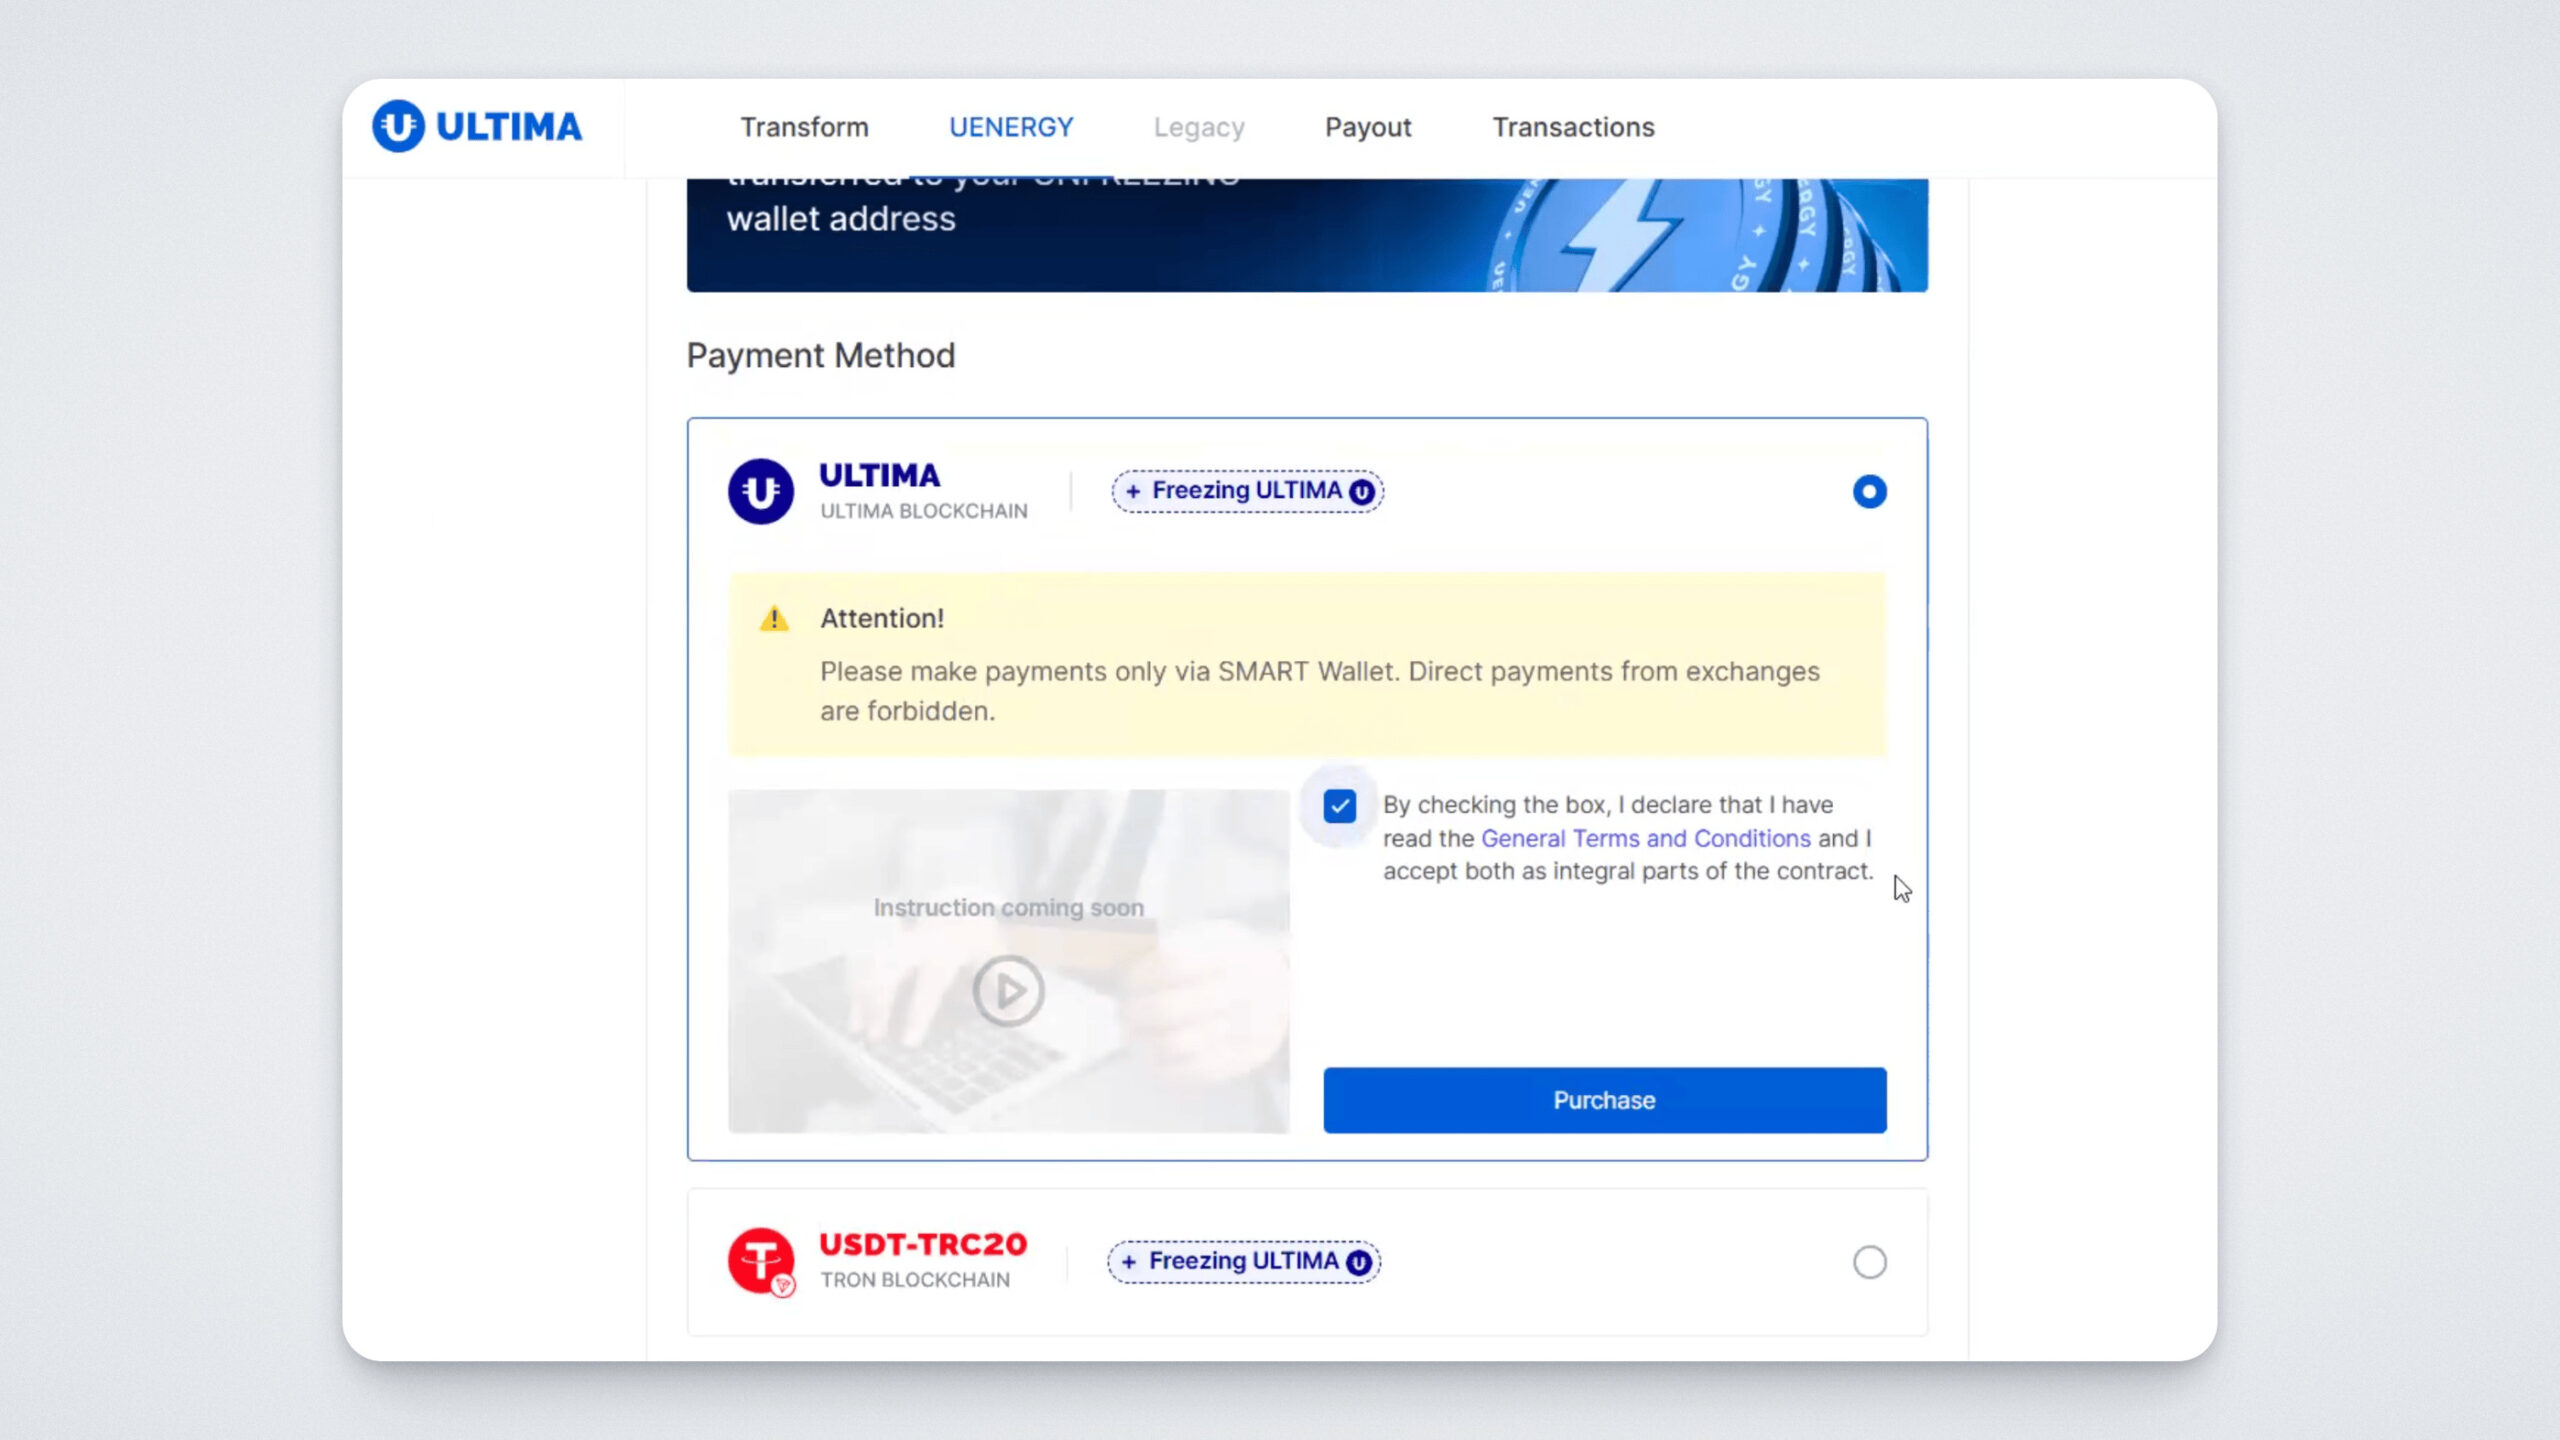
Task: Open the Payout tab
Action: tap(1367, 127)
